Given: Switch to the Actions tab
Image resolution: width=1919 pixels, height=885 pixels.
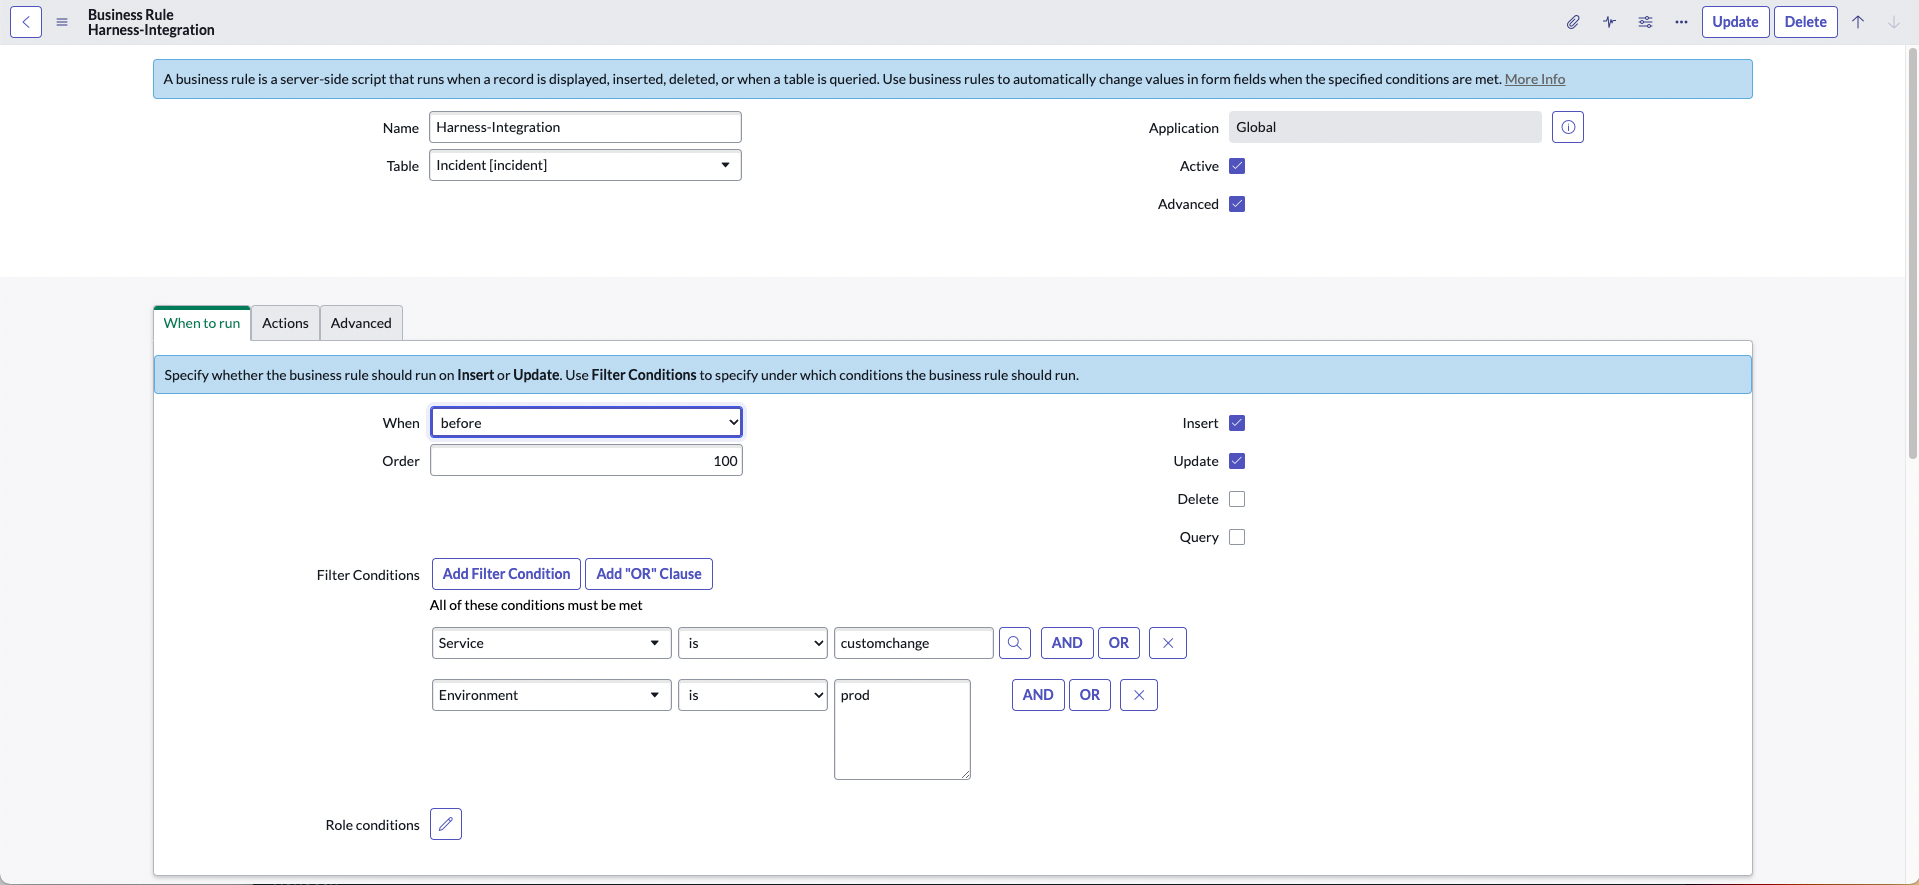Looking at the screenshot, I should (x=285, y=323).
